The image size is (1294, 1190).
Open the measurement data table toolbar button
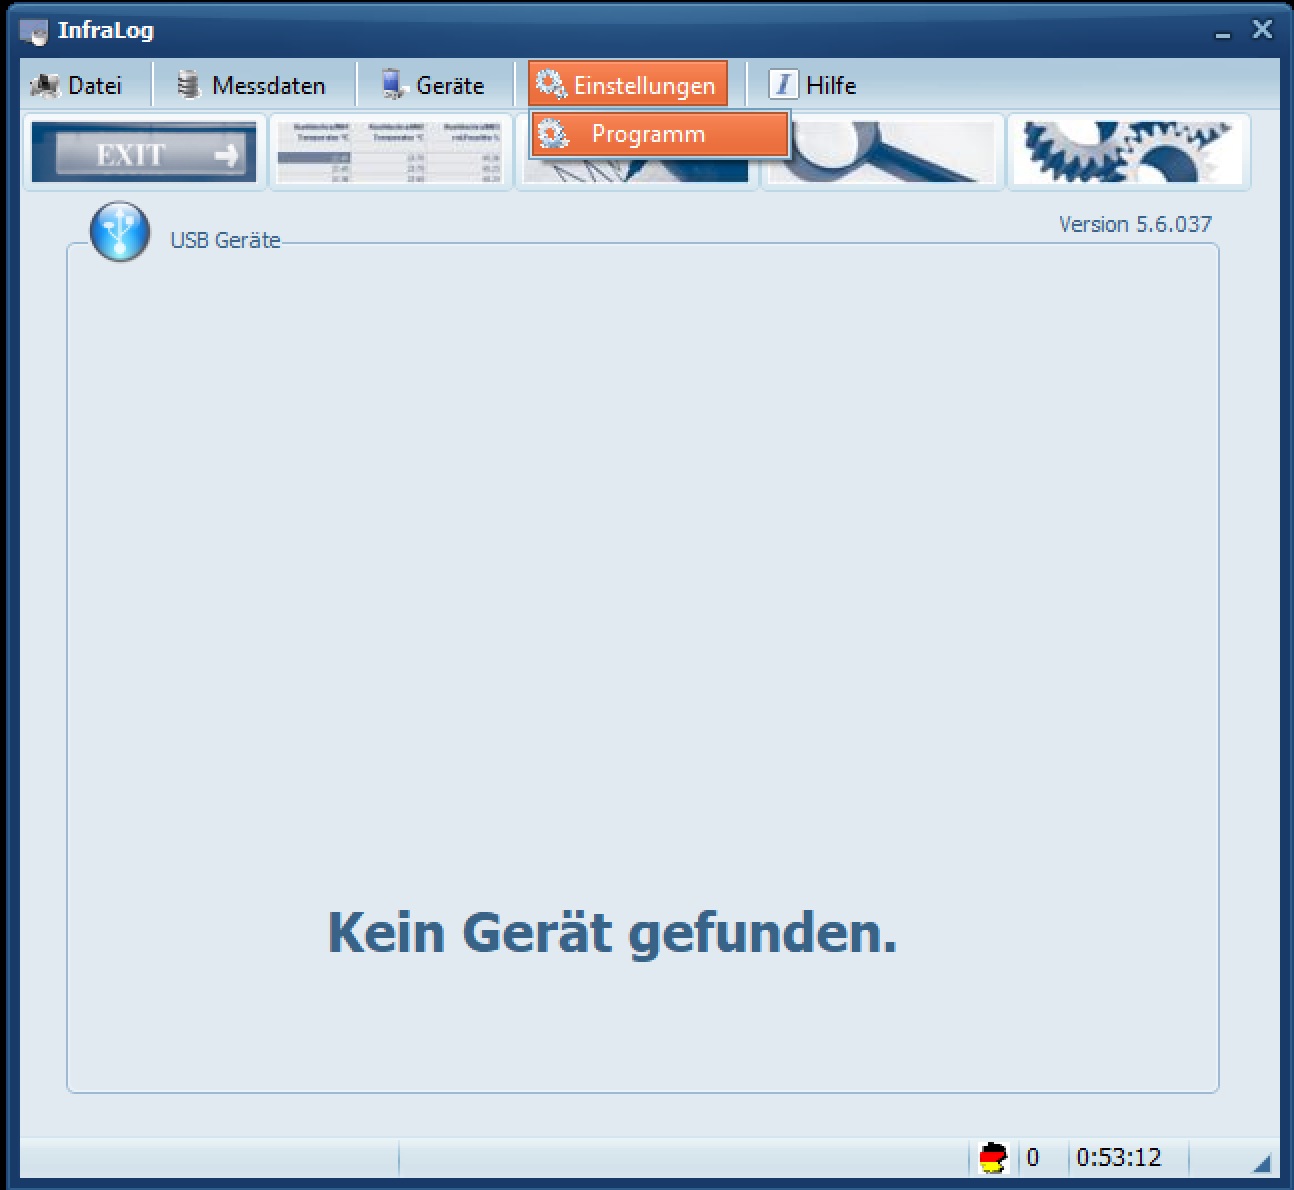pyautogui.click(x=390, y=153)
